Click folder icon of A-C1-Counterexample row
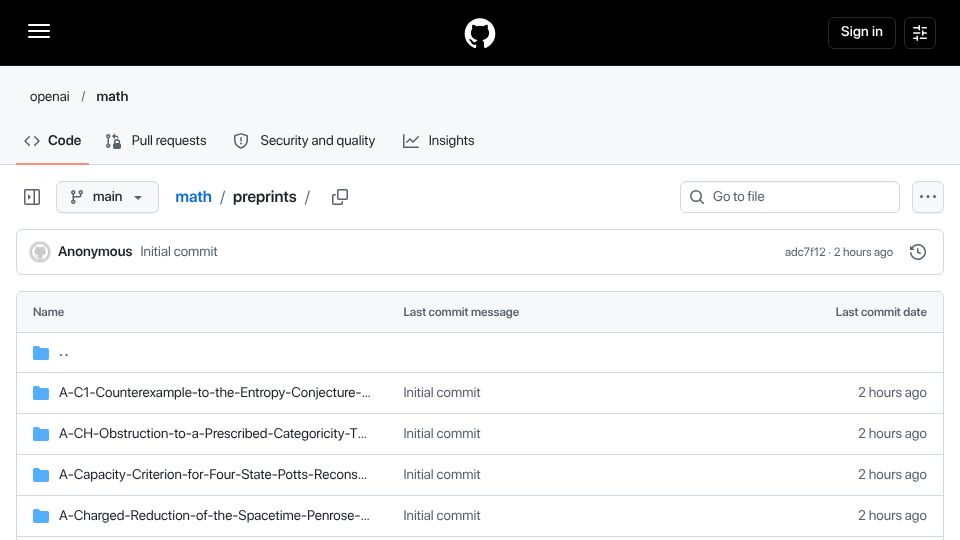Screen dimensions: 960x540 coord(41,393)
